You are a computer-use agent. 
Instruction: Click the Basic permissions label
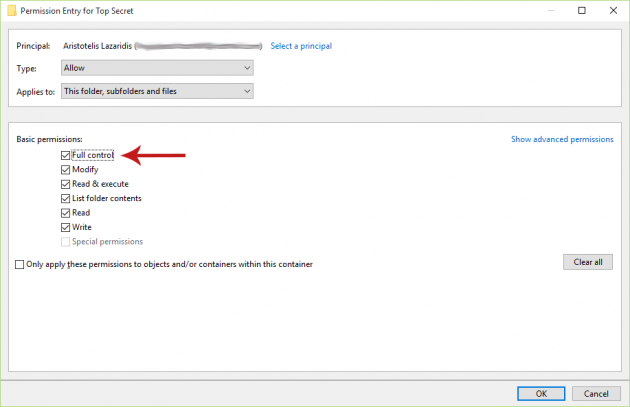click(49, 139)
